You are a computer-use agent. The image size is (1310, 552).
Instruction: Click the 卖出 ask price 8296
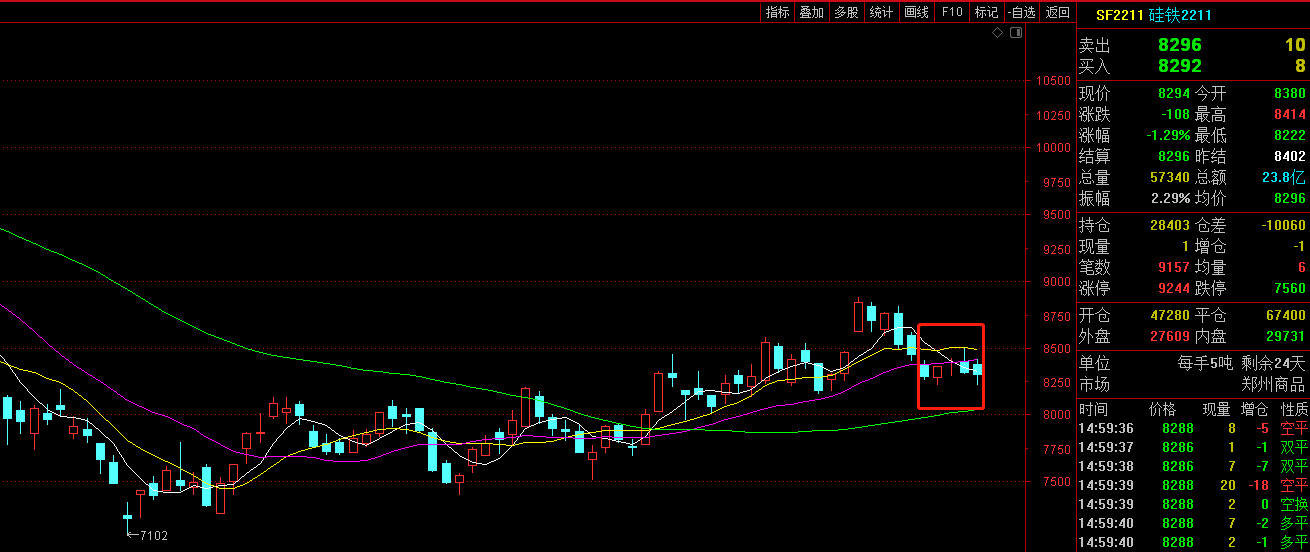[x=1179, y=45]
